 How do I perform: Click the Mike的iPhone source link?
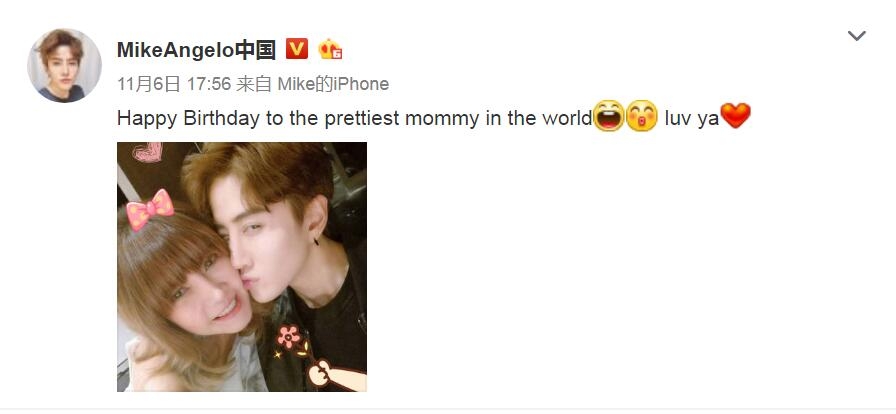coord(333,84)
